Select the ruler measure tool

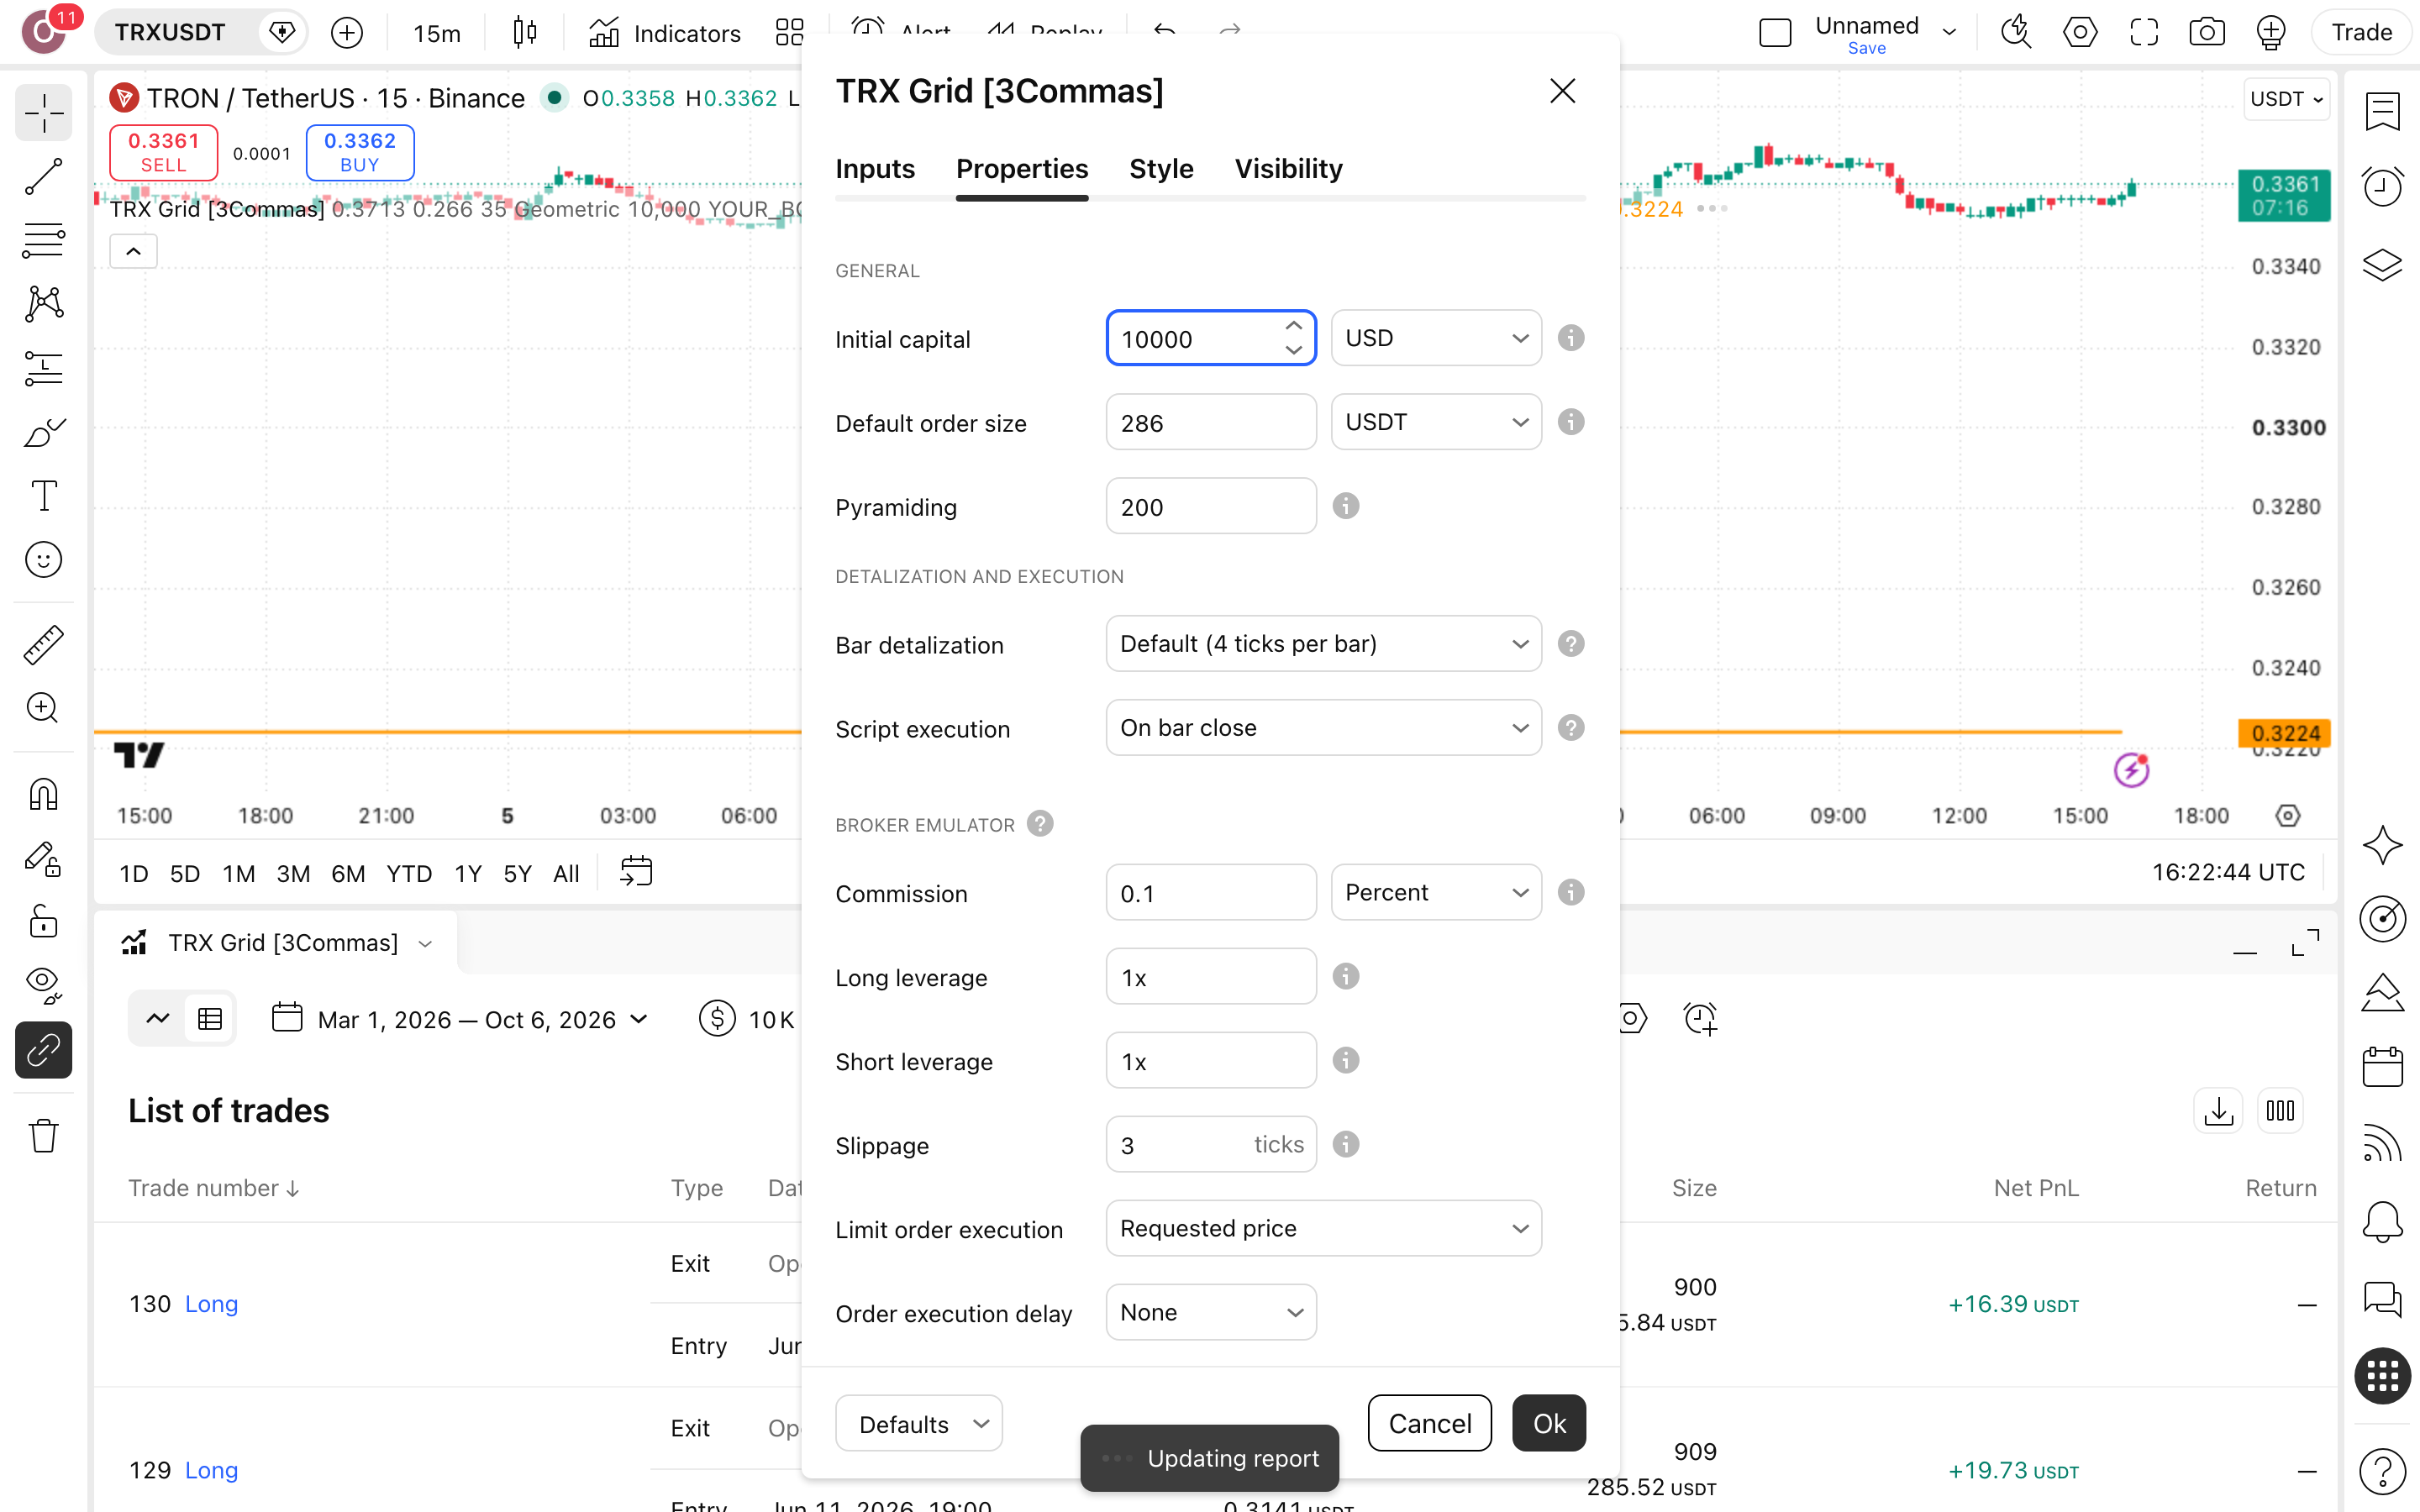[43, 645]
